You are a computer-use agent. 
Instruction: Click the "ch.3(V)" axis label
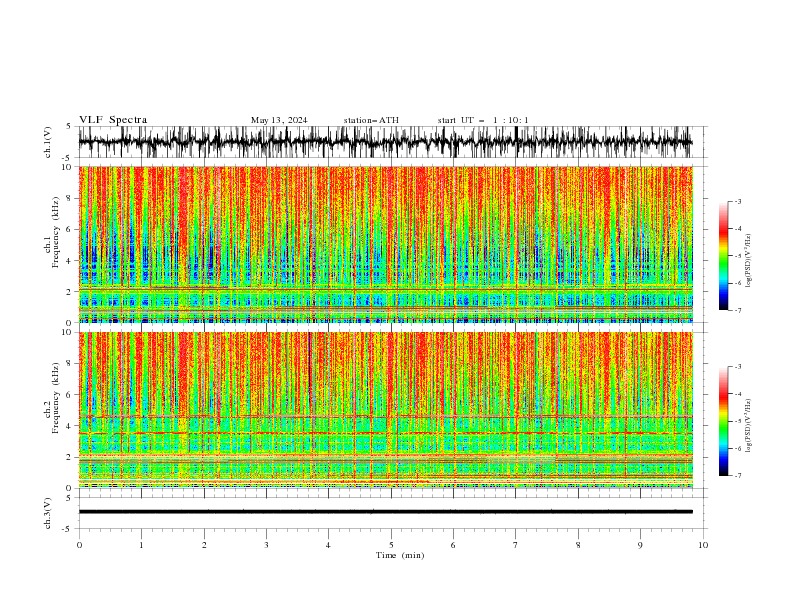pos(48,513)
